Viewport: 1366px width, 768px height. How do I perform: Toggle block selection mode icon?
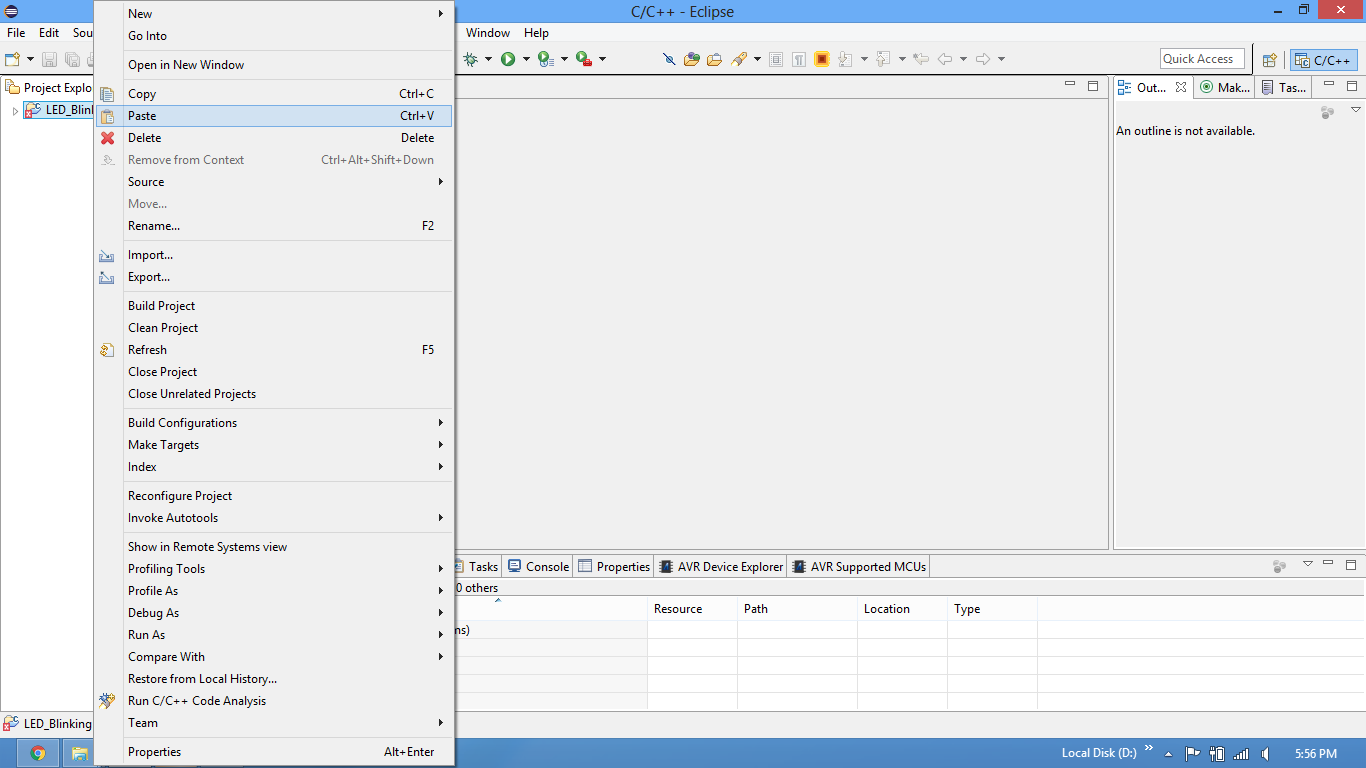(776, 59)
